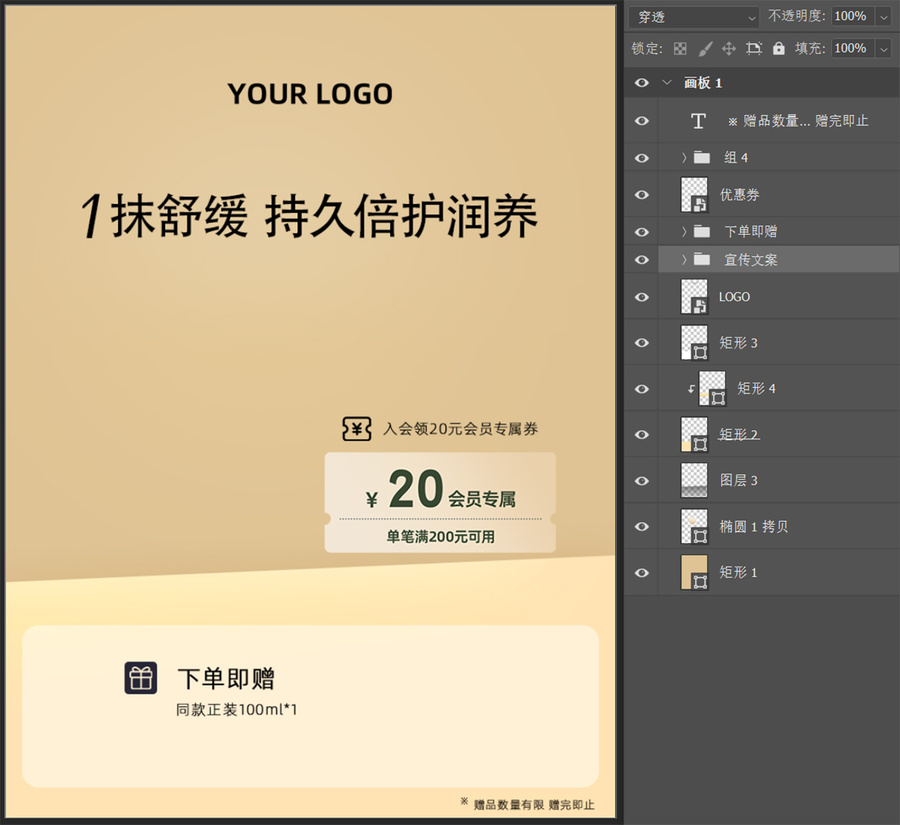
Task: Expand the 组 4 group
Action: click(684, 157)
